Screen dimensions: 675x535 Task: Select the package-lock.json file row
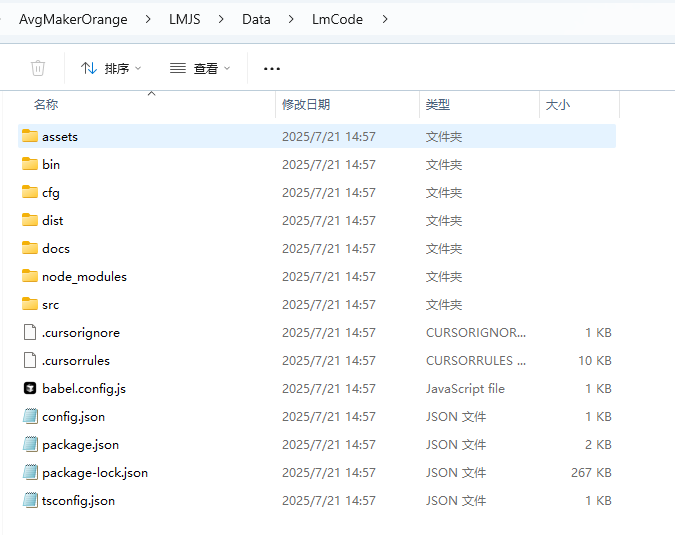95,472
